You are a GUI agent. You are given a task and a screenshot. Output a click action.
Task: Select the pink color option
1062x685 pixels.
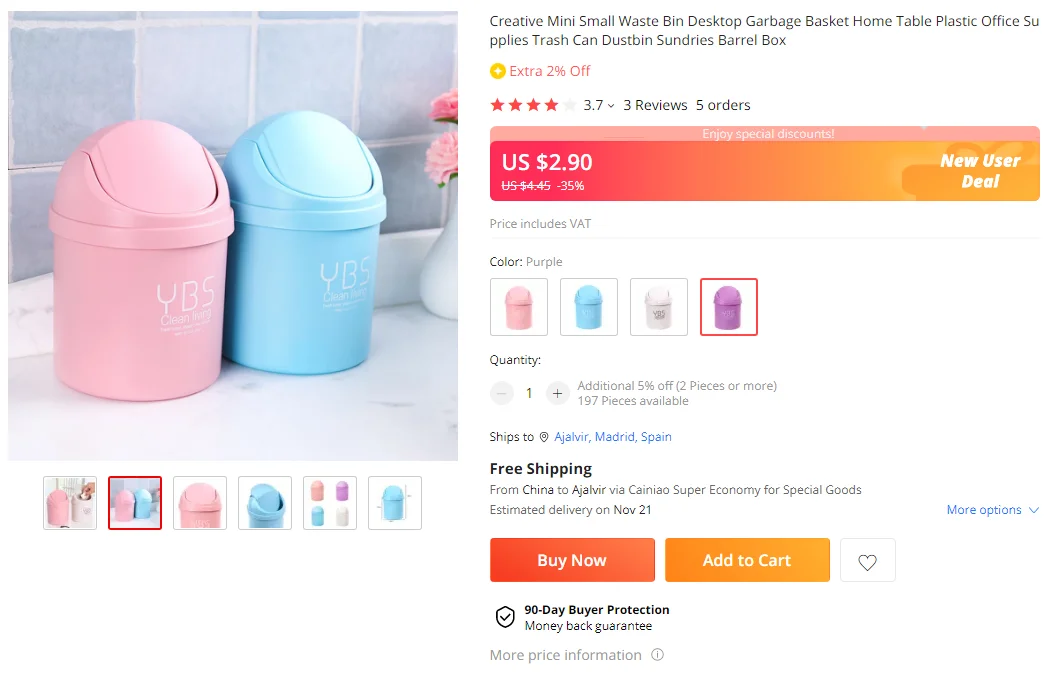pyautogui.click(x=519, y=307)
